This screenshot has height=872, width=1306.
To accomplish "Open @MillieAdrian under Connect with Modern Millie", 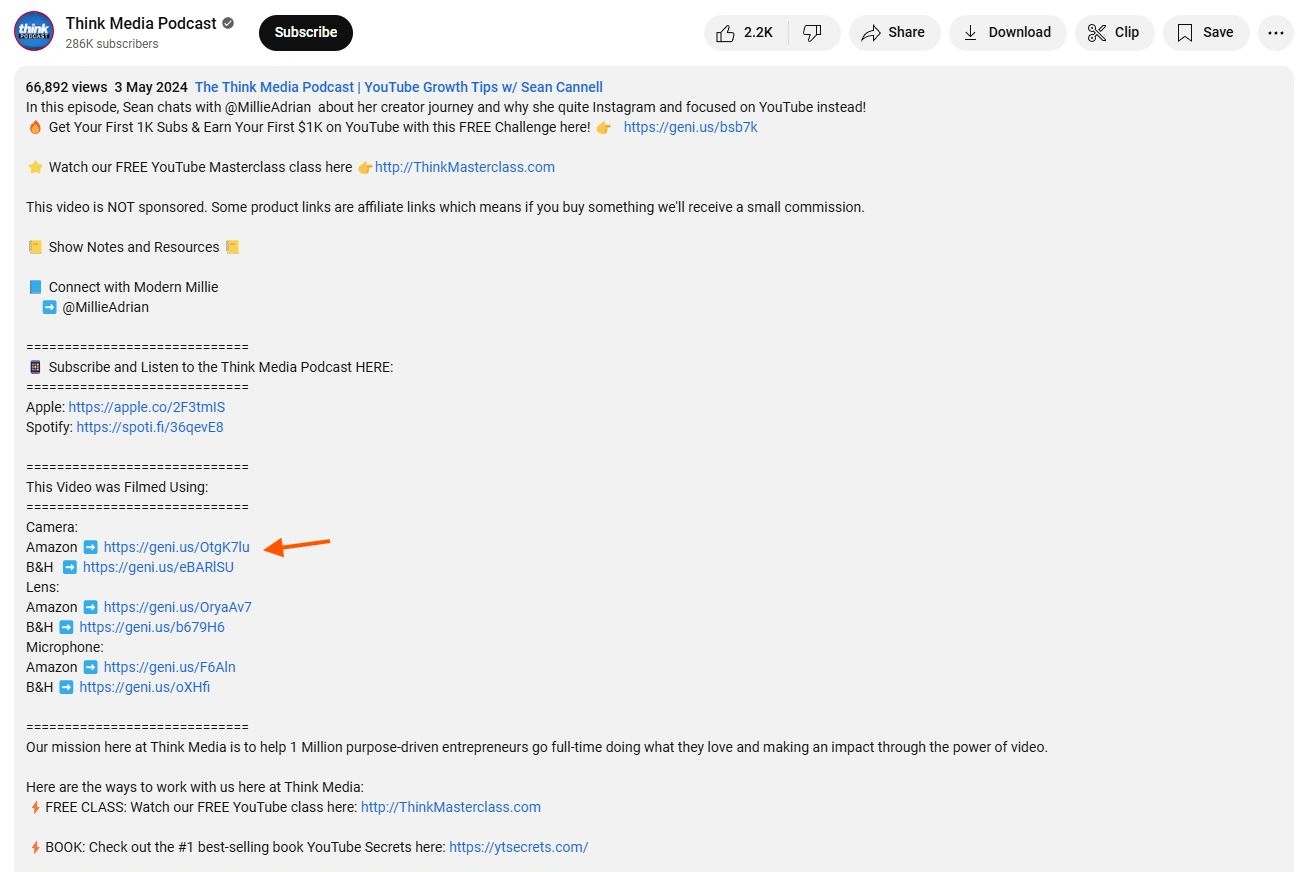I will (105, 307).
